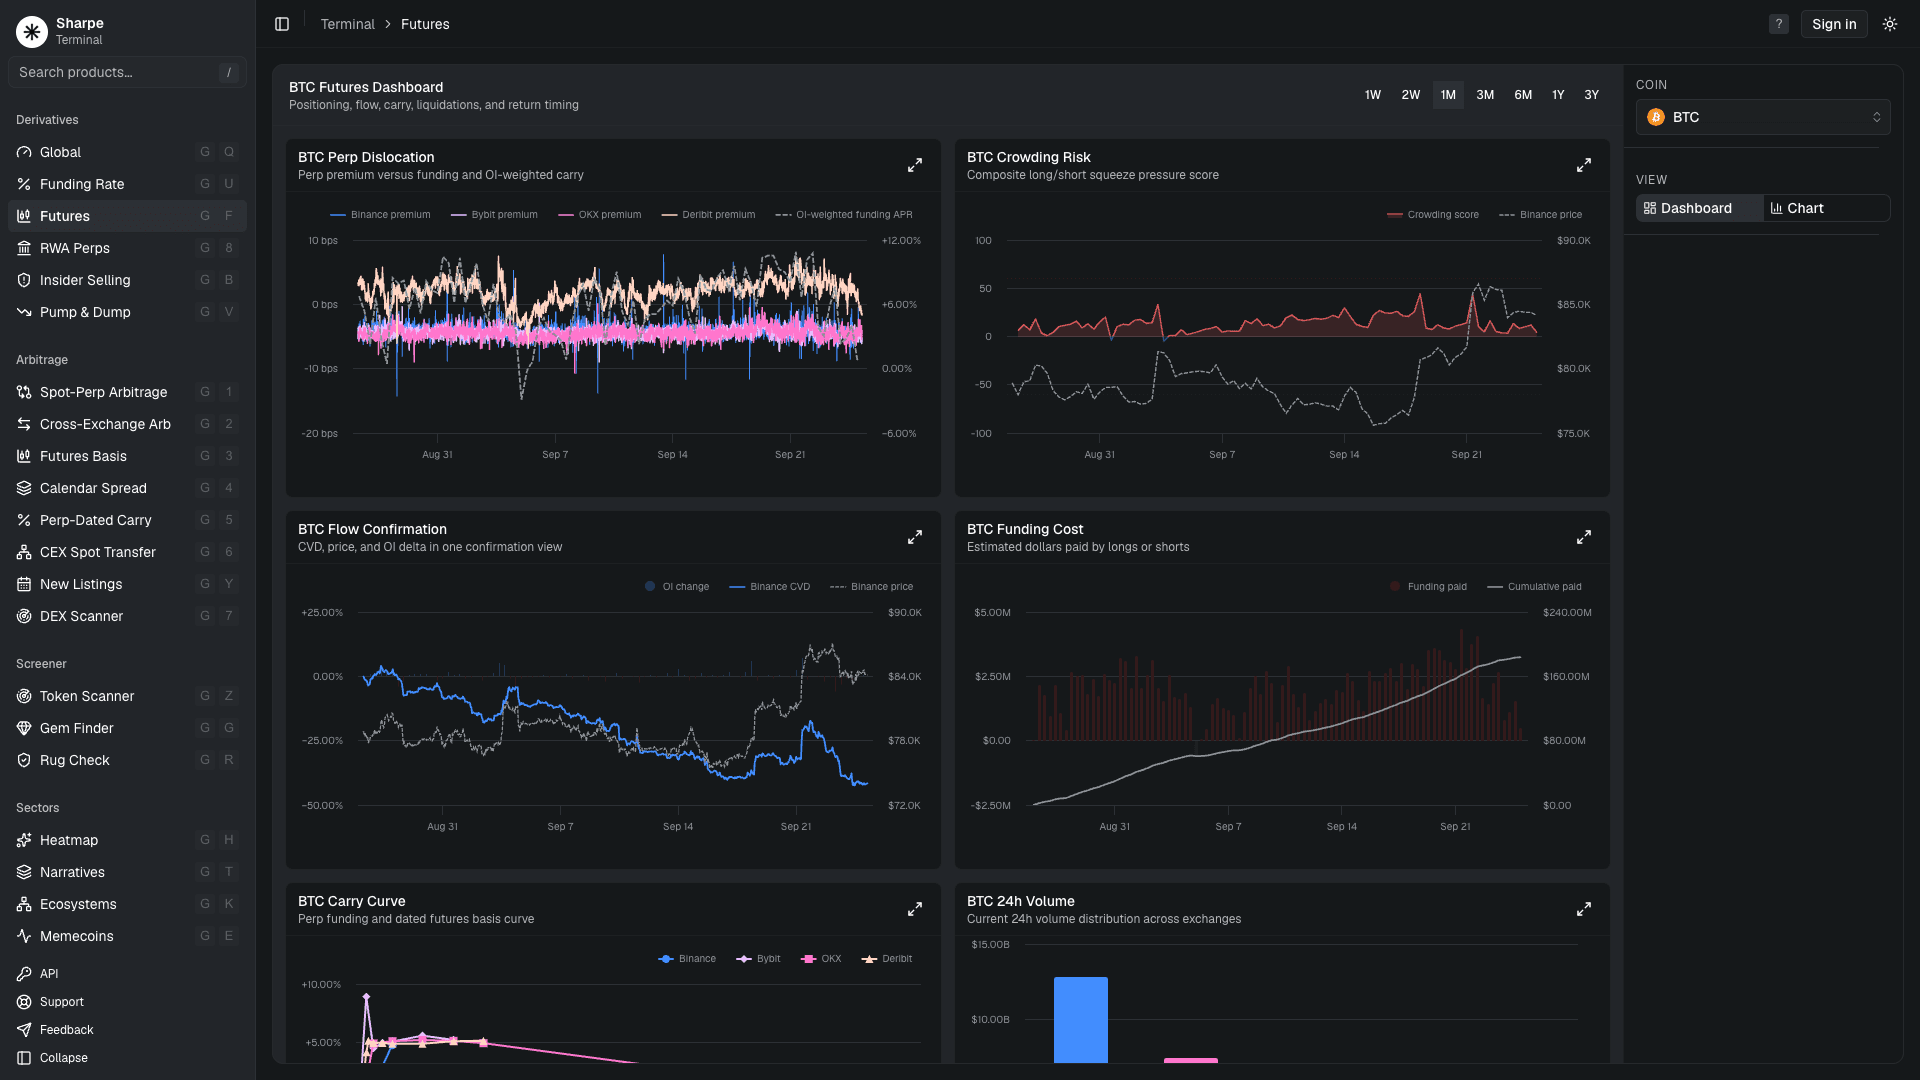
Task: Select the 1W time range
Action: coord(1372,95)
